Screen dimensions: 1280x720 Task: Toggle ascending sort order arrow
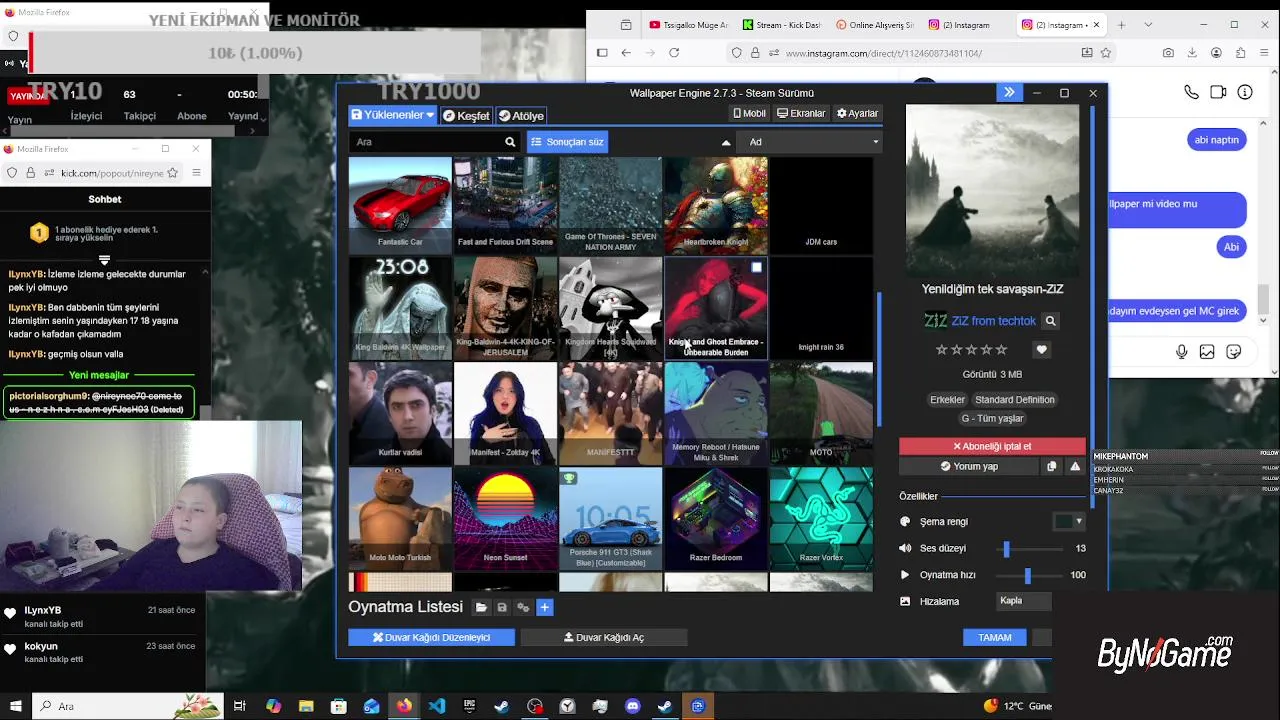[726, 142]
